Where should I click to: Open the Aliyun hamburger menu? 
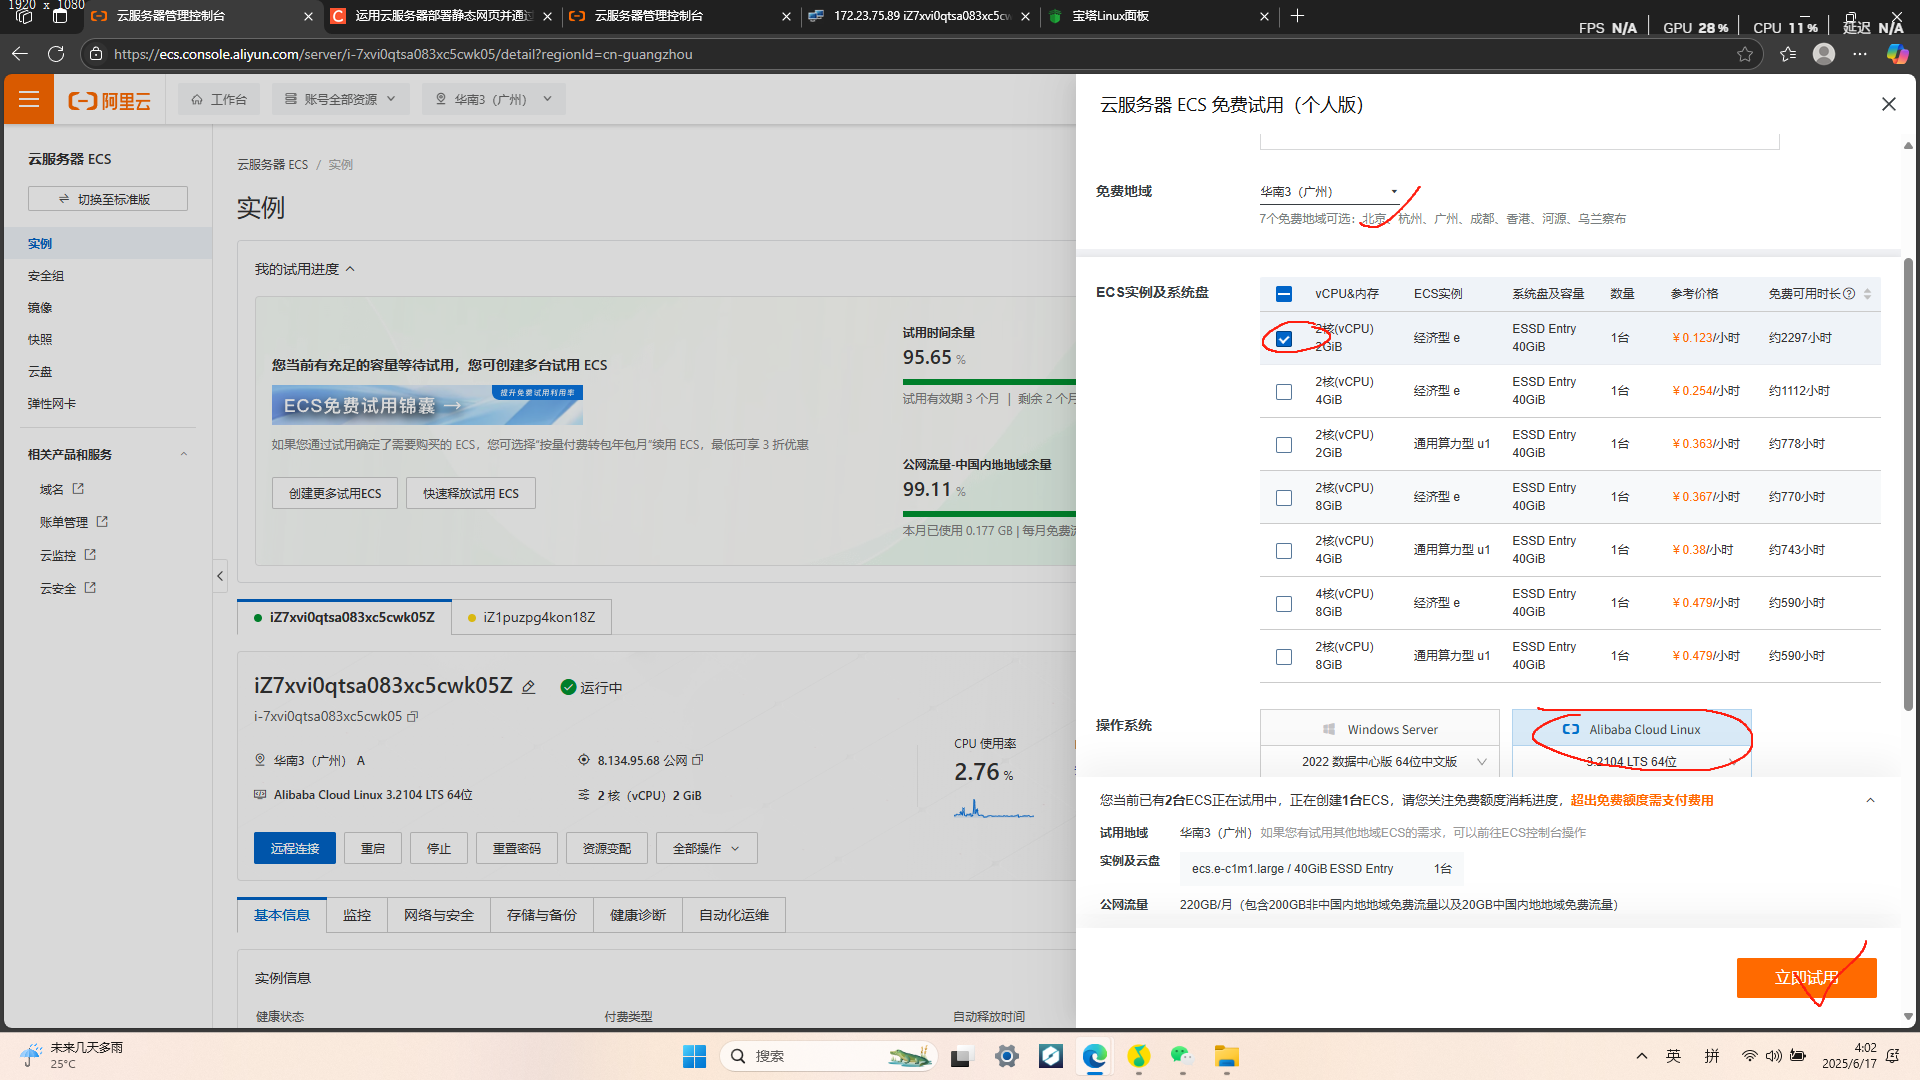29,99
